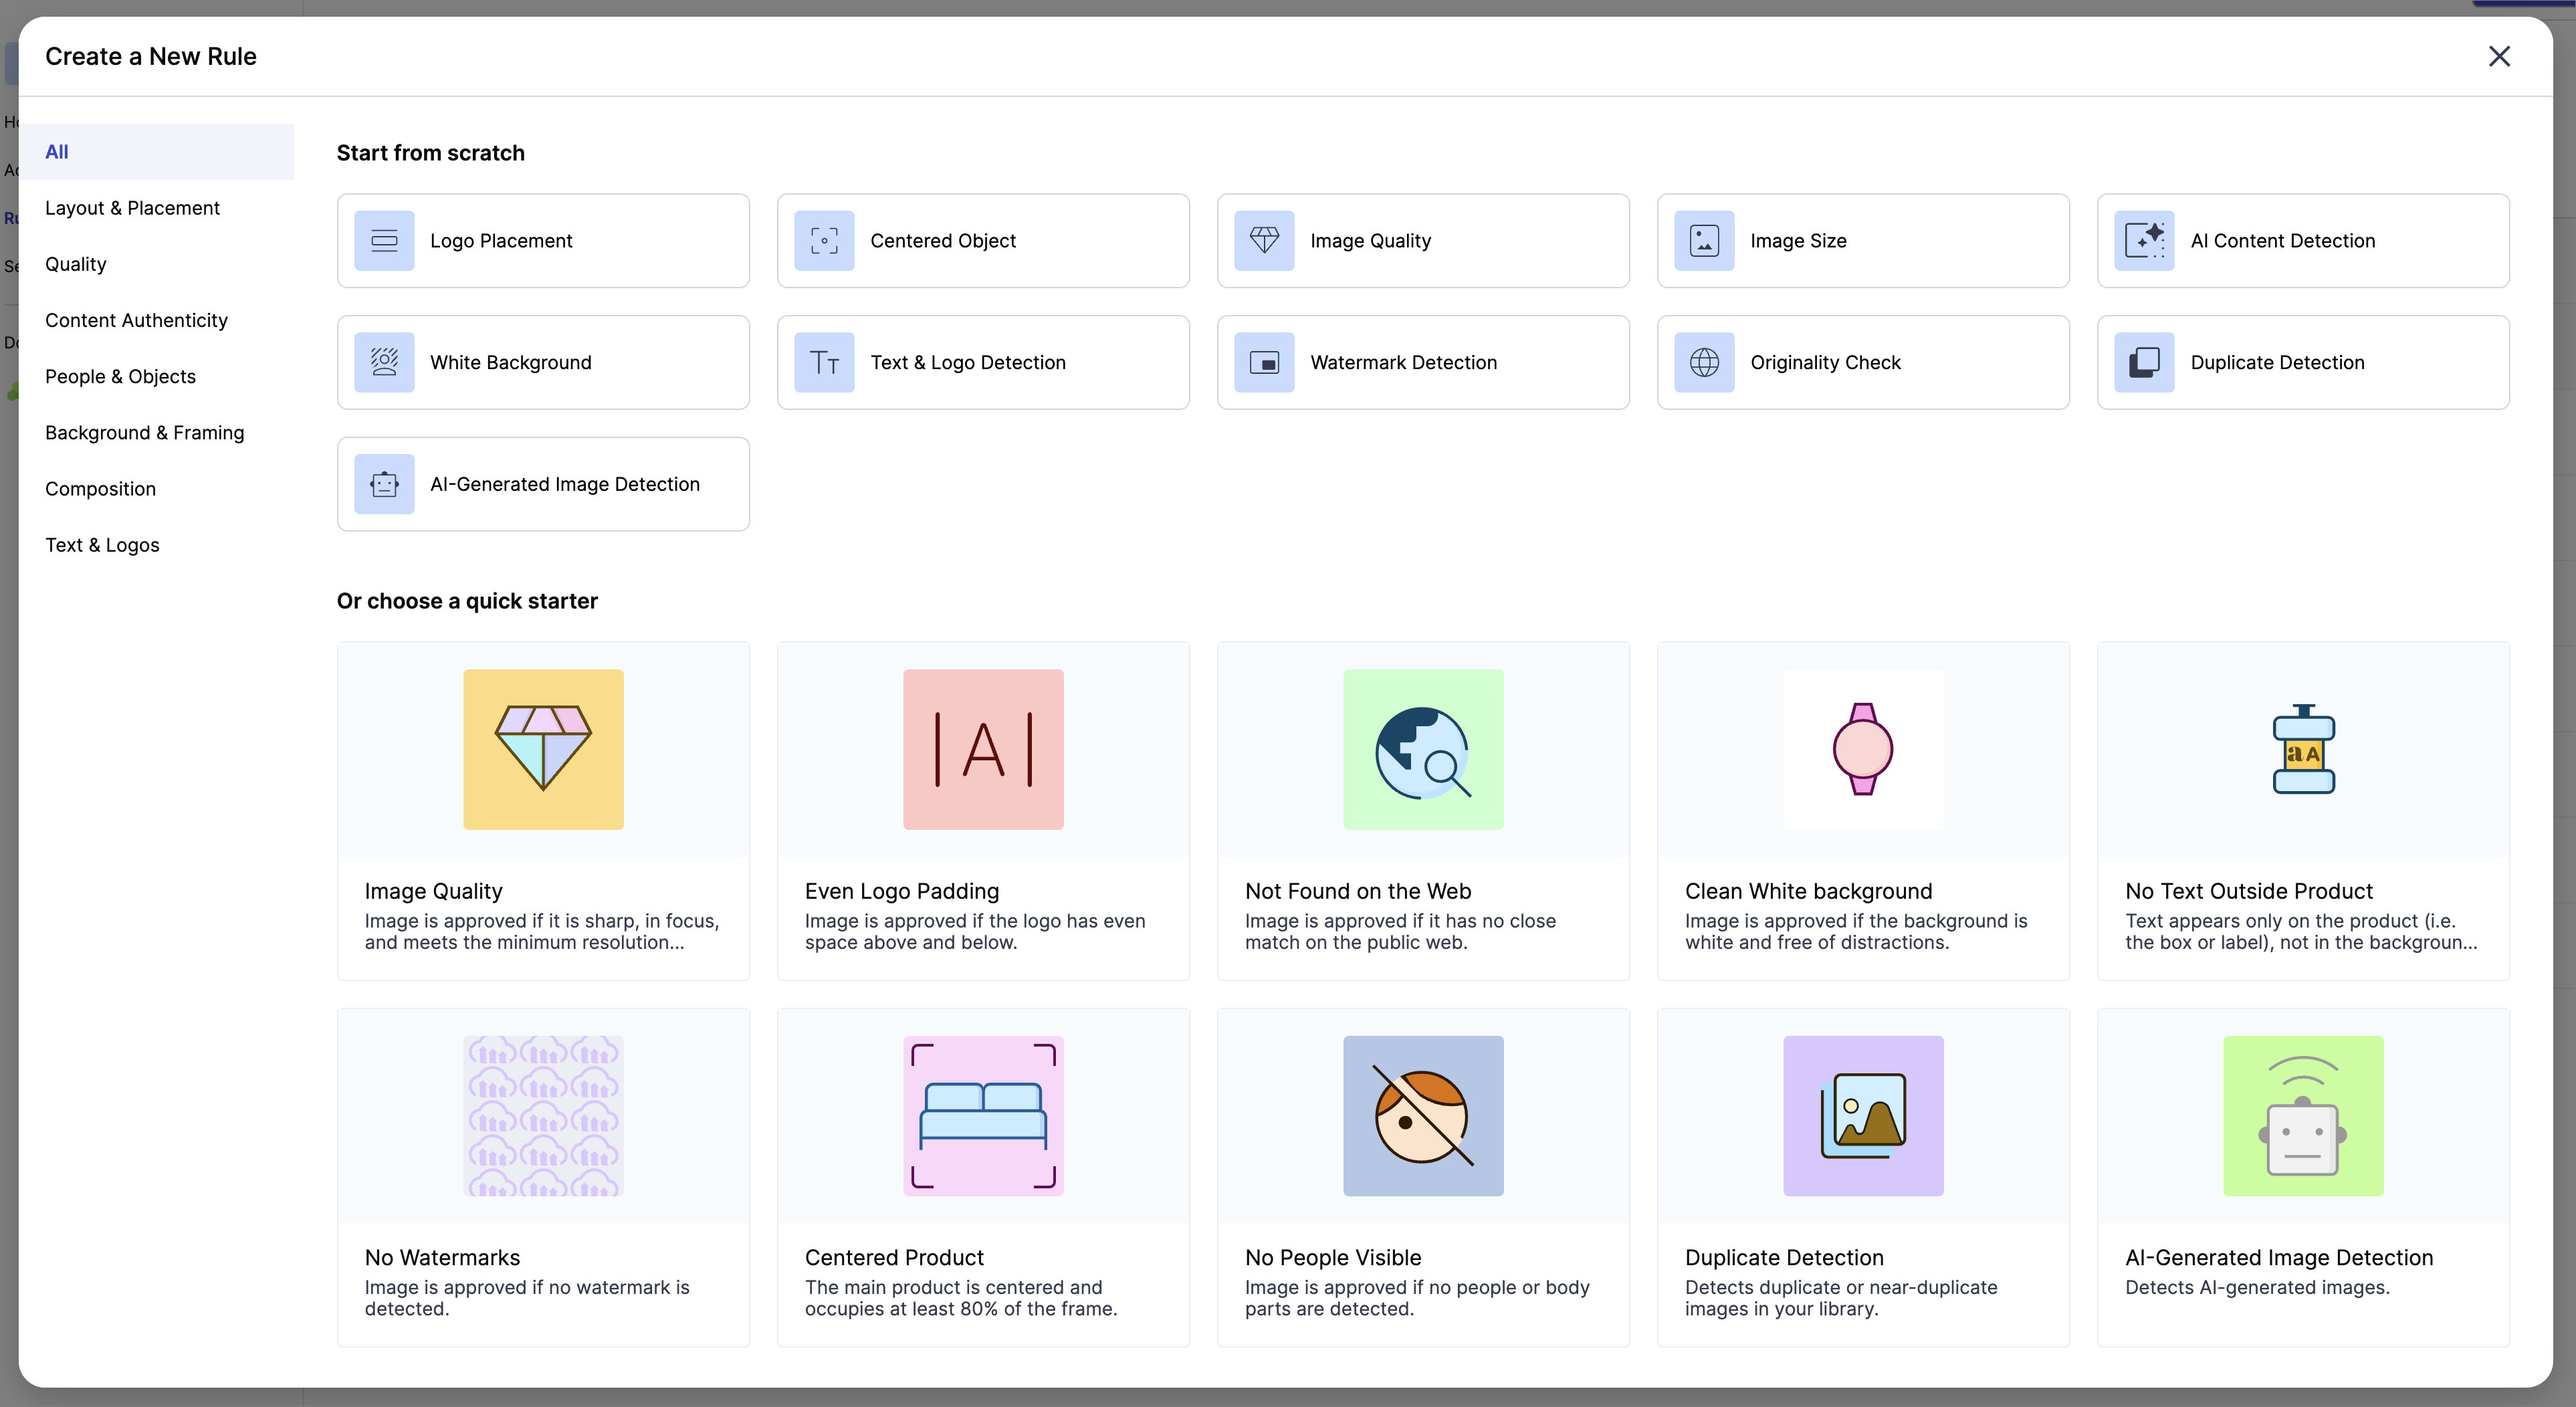The image size is (2576, 1407).
Task: Select the Watermark Detection icon
Action: (x=1264, y=362)
